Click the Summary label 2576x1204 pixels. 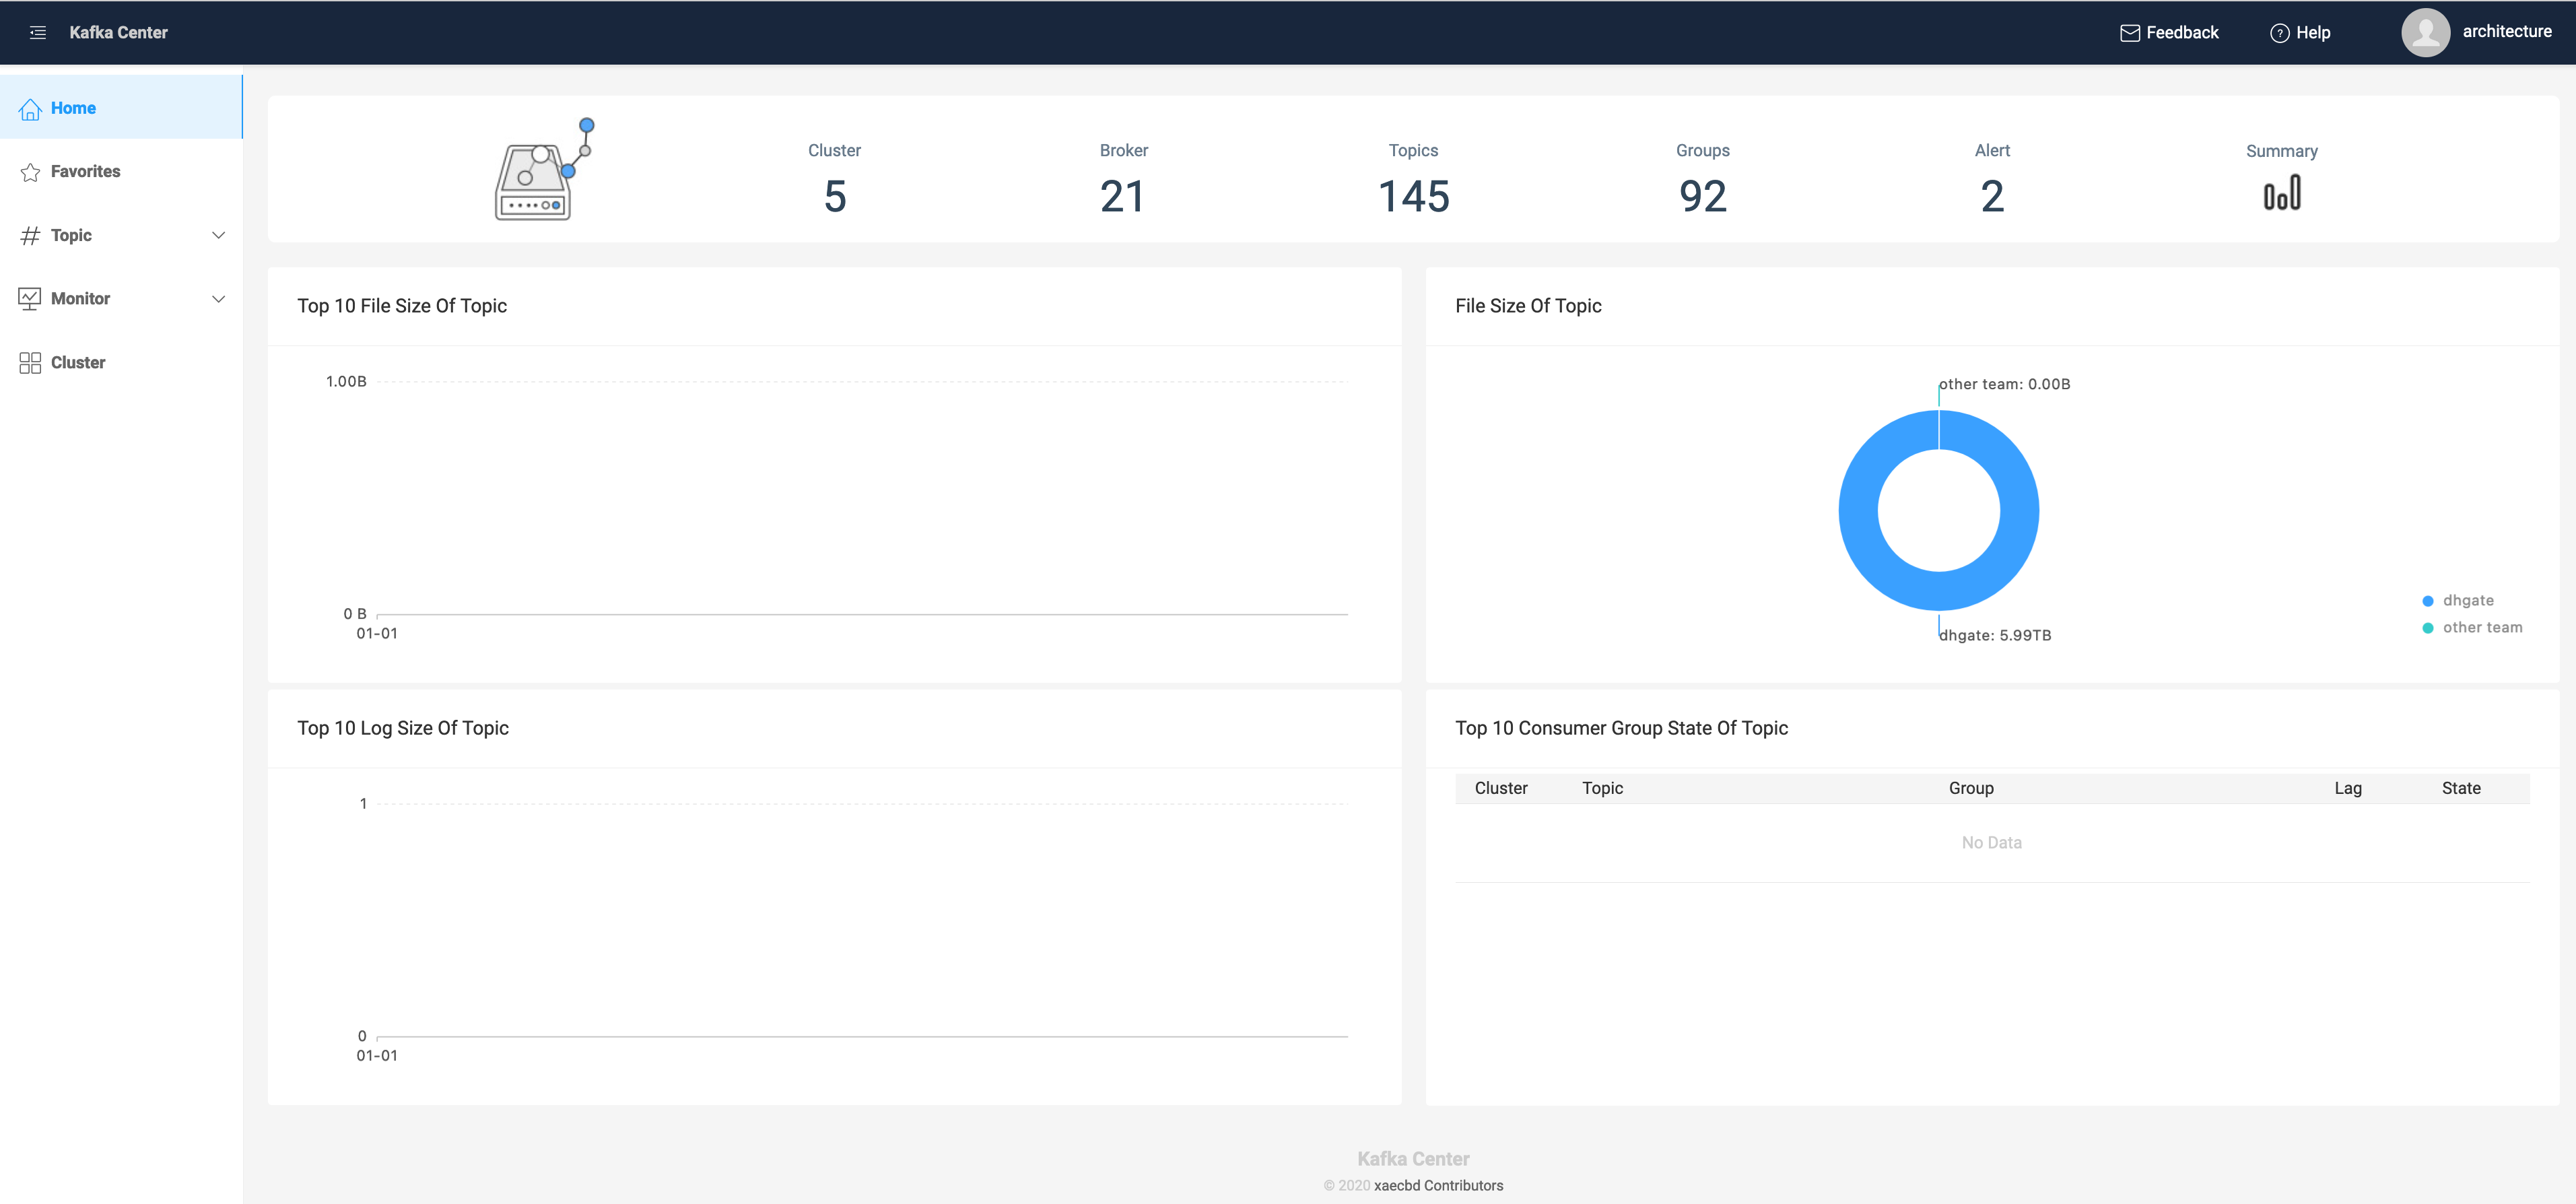point(2281,151)
